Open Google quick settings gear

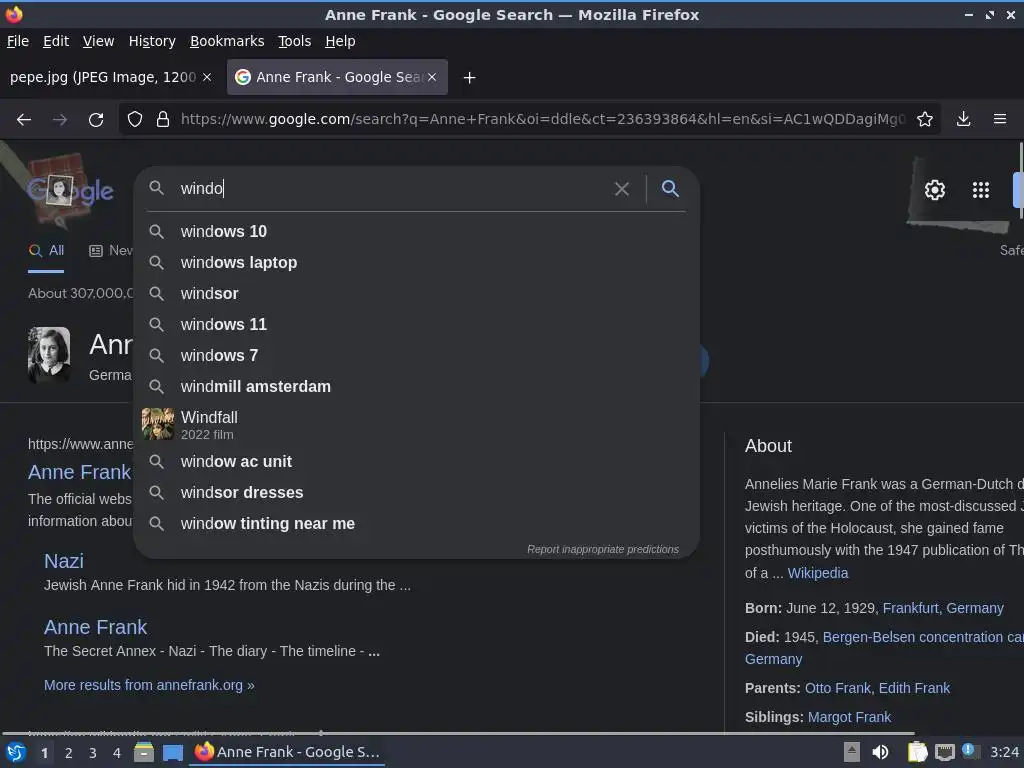pos(935,190)
